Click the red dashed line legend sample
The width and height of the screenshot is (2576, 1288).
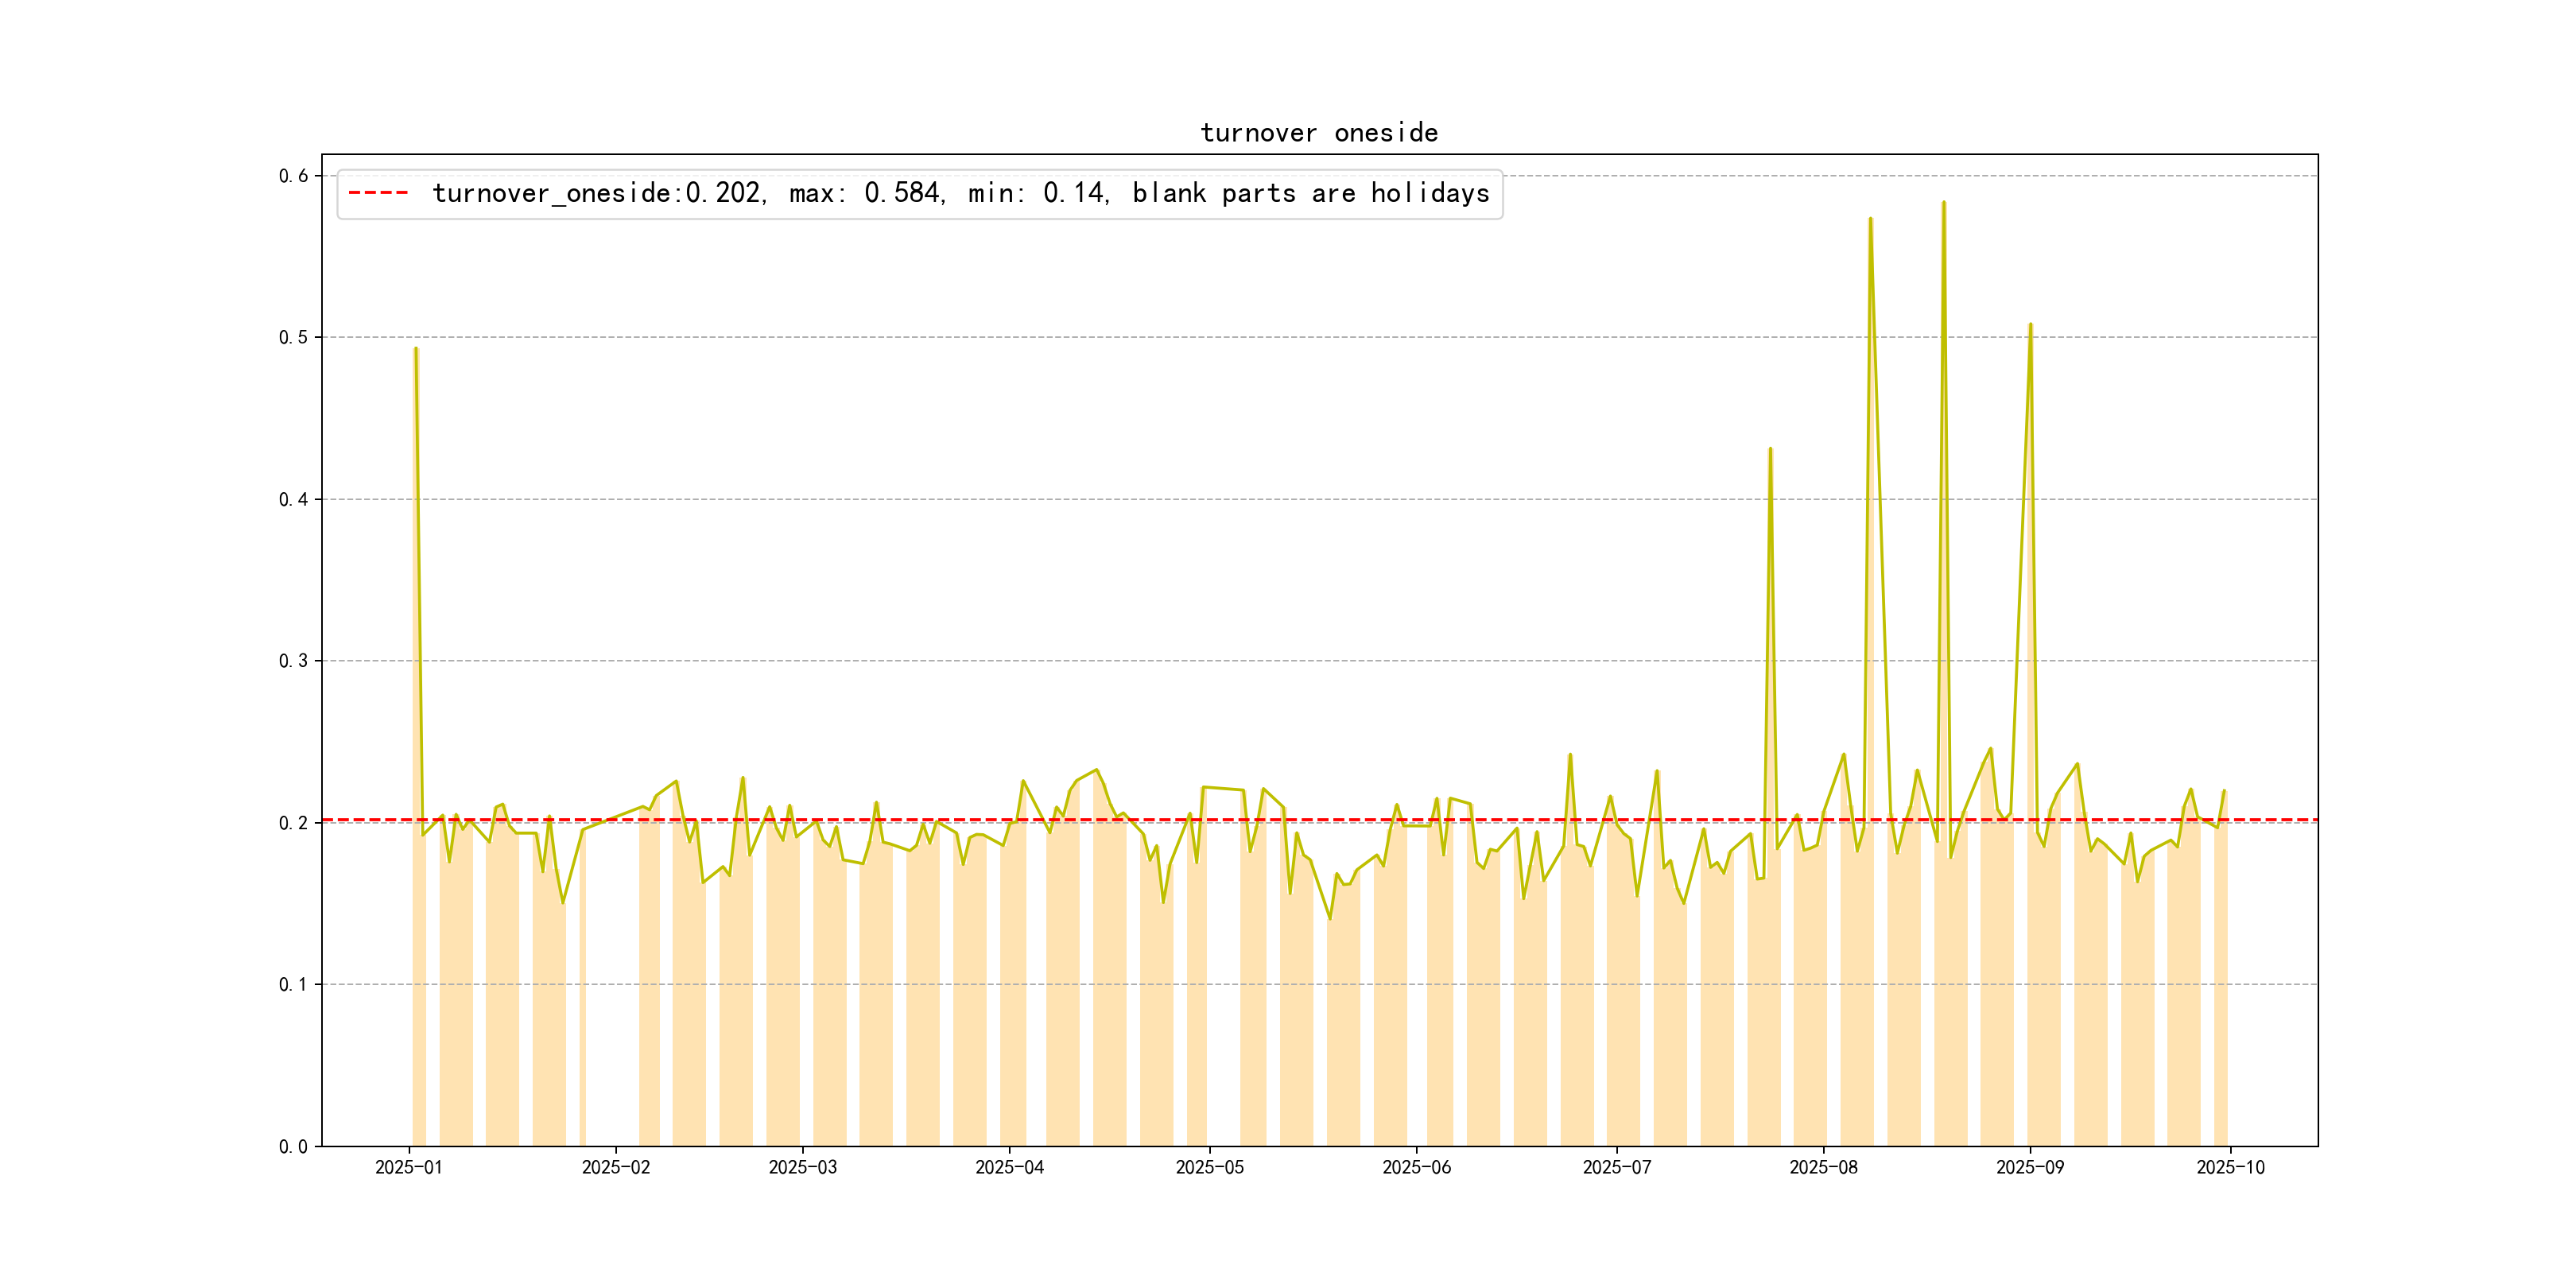[x=378, y=193]
